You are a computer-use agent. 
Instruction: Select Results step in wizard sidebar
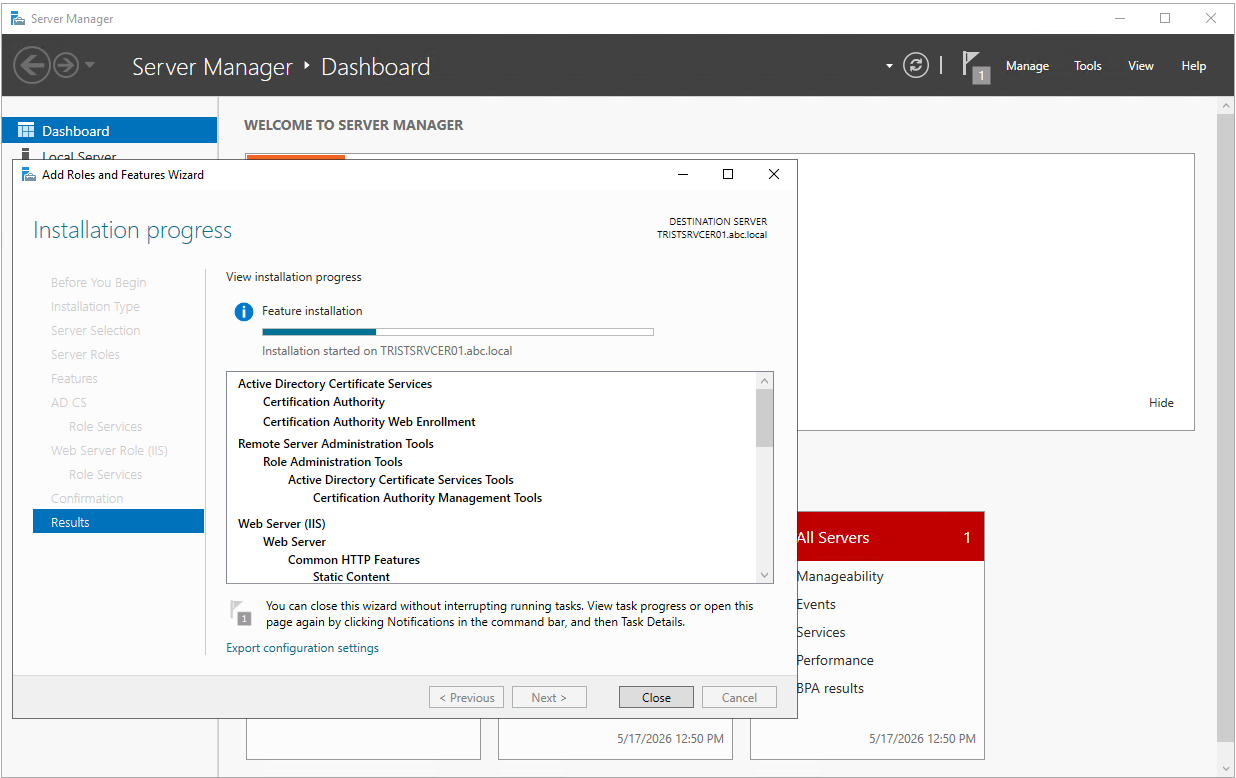tap(118, 522)
